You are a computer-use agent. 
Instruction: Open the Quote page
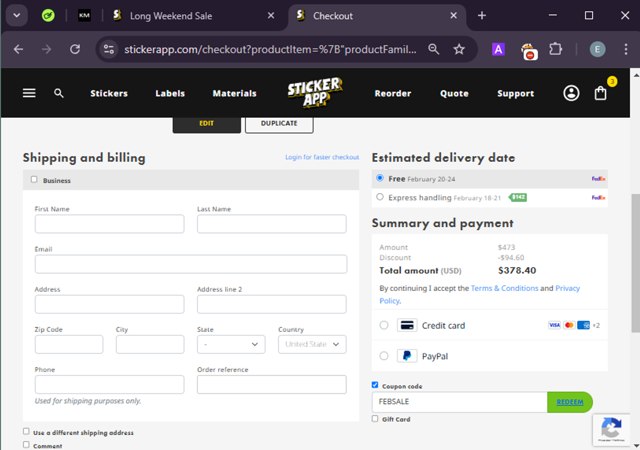(x=454, y=94)
